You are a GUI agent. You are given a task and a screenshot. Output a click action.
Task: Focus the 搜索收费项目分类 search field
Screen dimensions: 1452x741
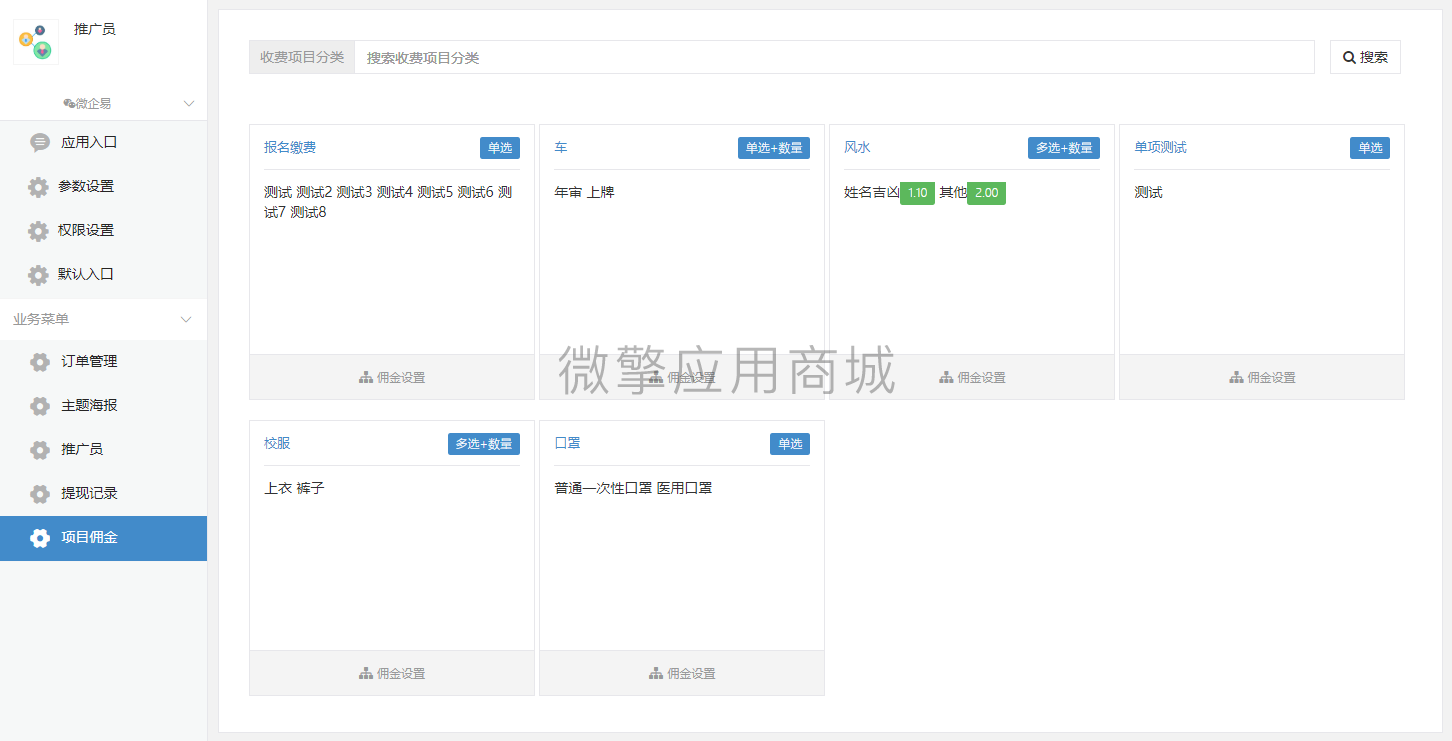[834, 57]
